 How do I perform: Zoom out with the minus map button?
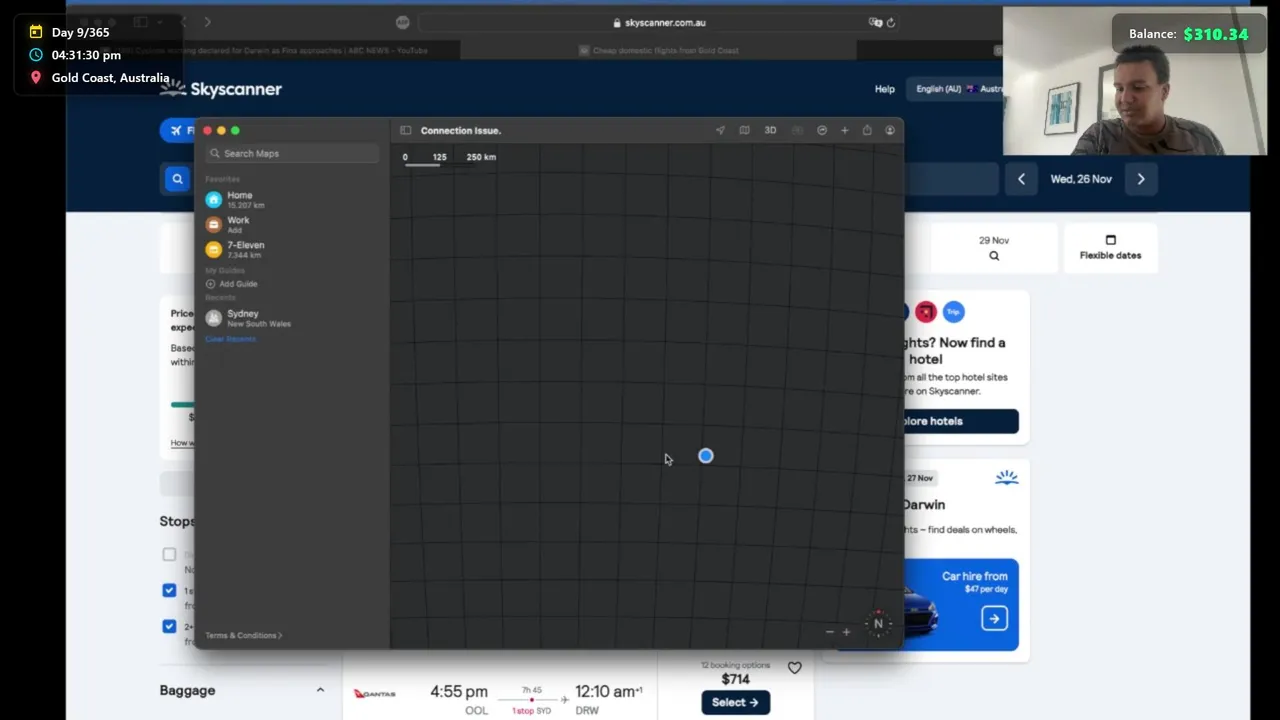(x=829, y=632)
